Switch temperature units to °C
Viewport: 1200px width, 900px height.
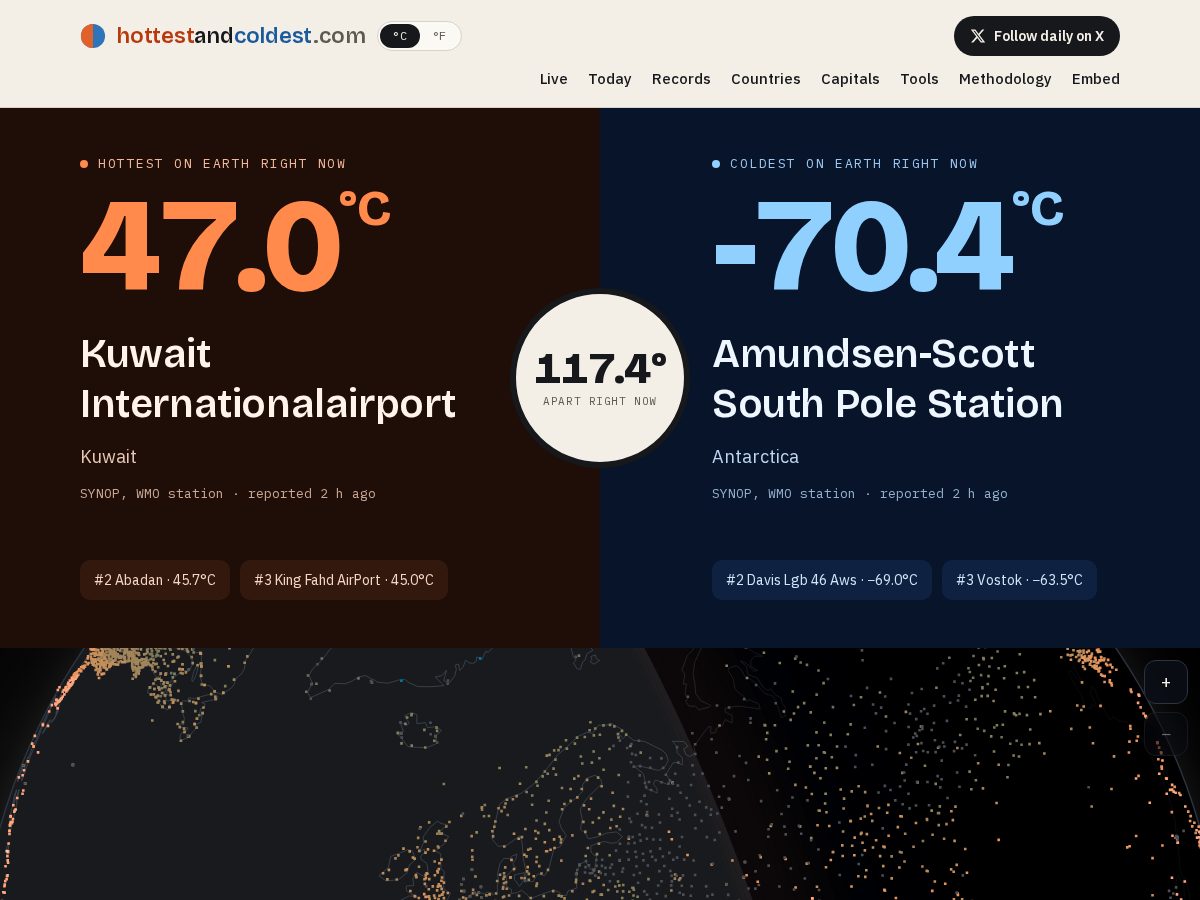(x=400, y=36)
